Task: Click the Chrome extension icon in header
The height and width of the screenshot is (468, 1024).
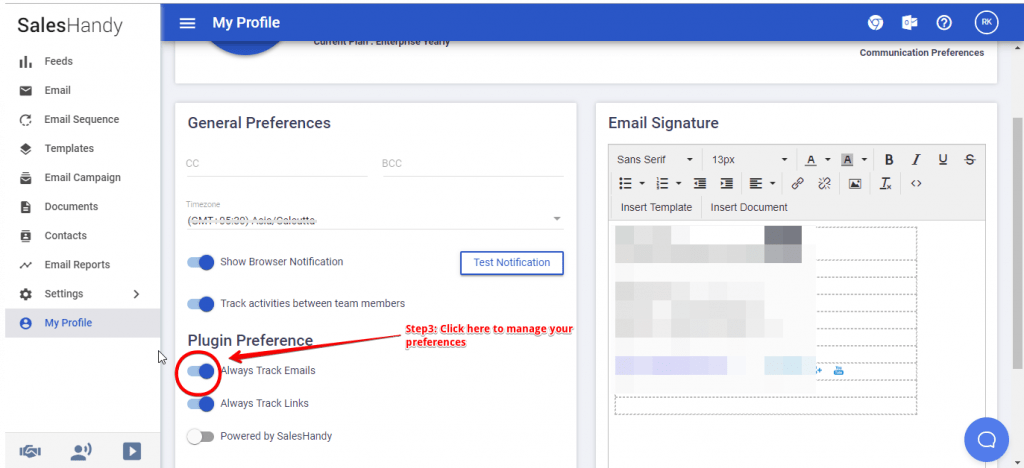Action: point(875,23)
